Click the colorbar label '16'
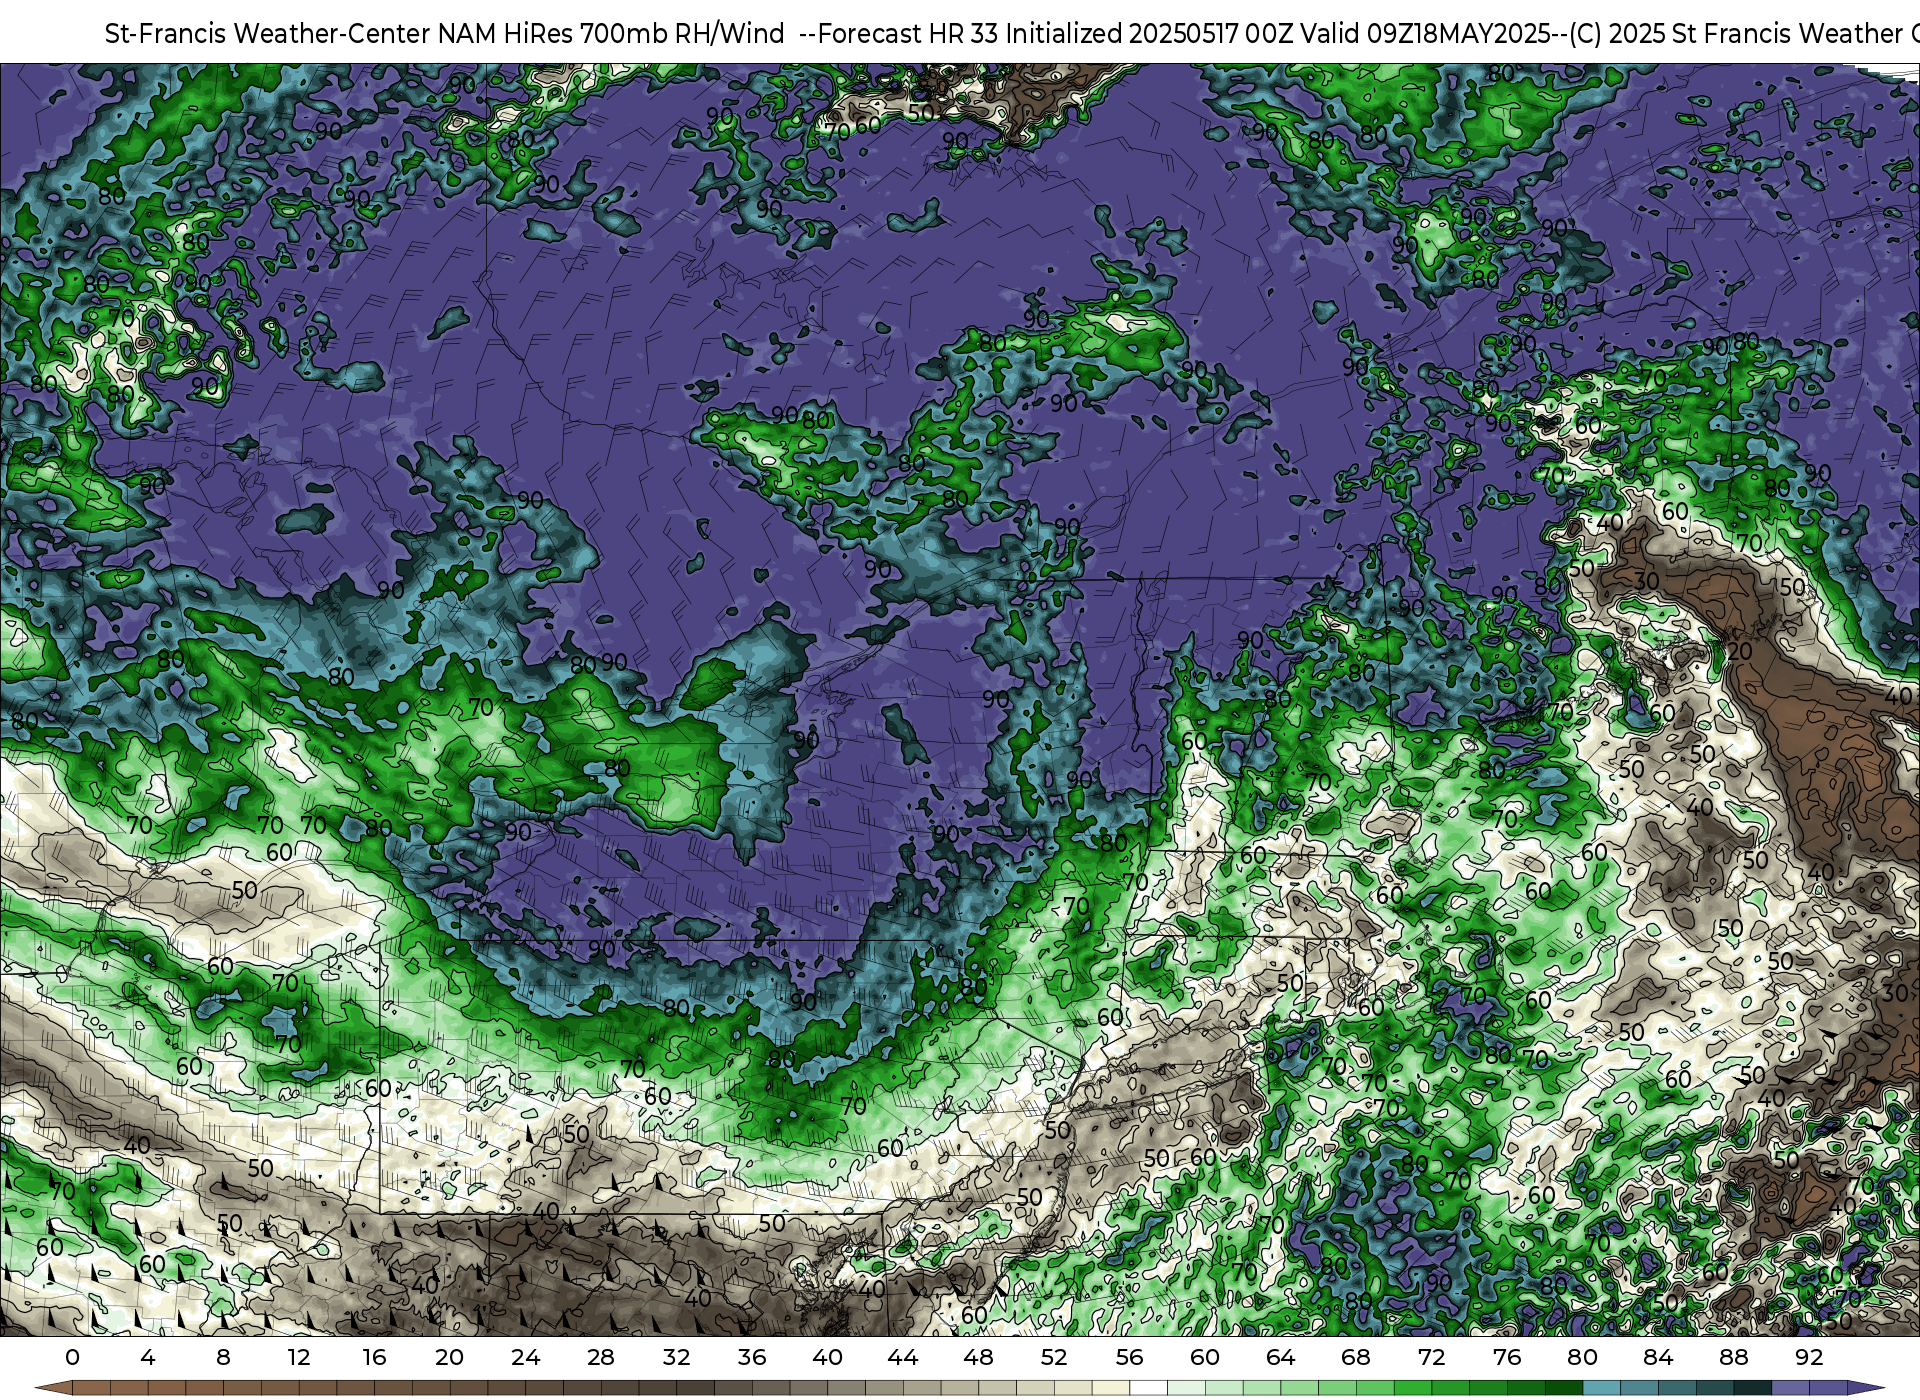The height and width of the screenshot is (1400, 1920). (374, 1357)
